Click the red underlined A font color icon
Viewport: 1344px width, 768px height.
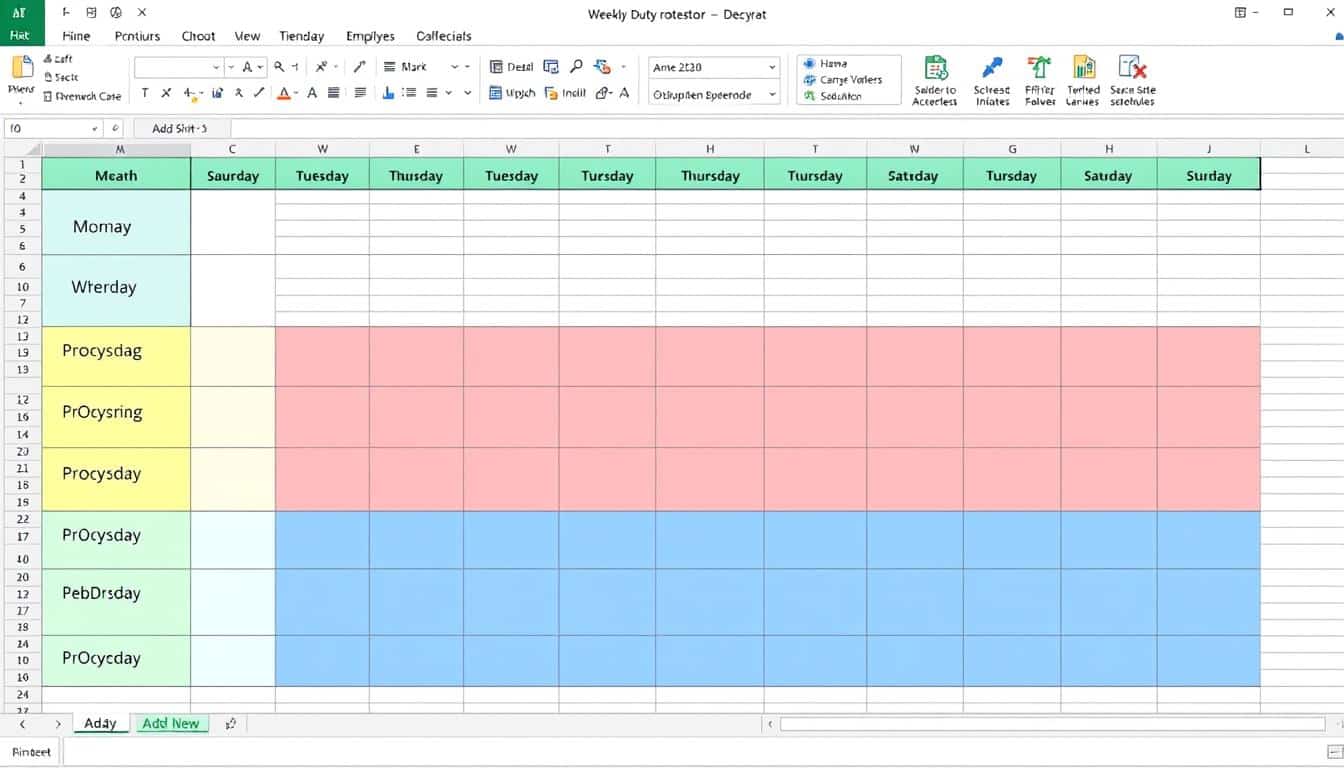pyautogui.click(x=284, y=93)
